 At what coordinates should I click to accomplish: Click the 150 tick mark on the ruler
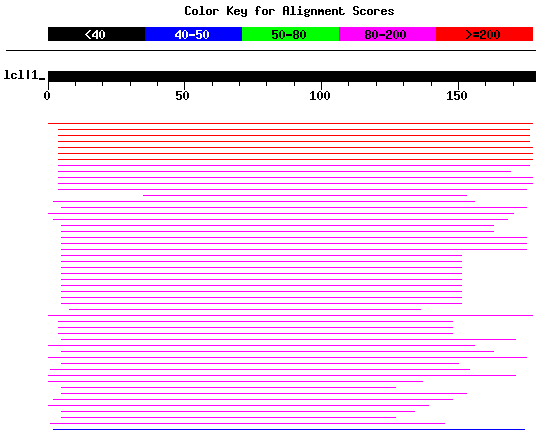[x=458, y=85]
